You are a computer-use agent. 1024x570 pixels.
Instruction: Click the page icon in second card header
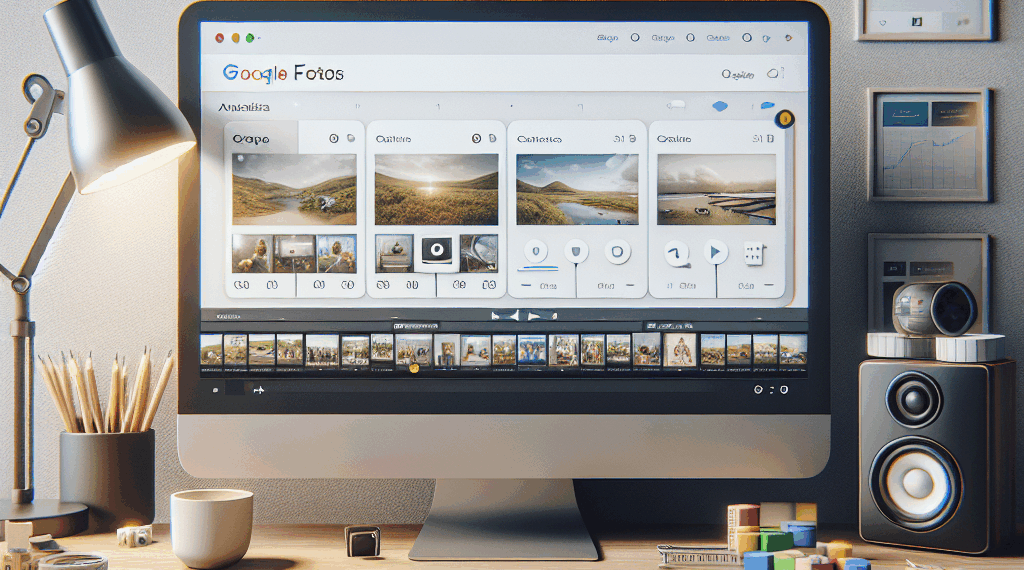click(492, 138)
